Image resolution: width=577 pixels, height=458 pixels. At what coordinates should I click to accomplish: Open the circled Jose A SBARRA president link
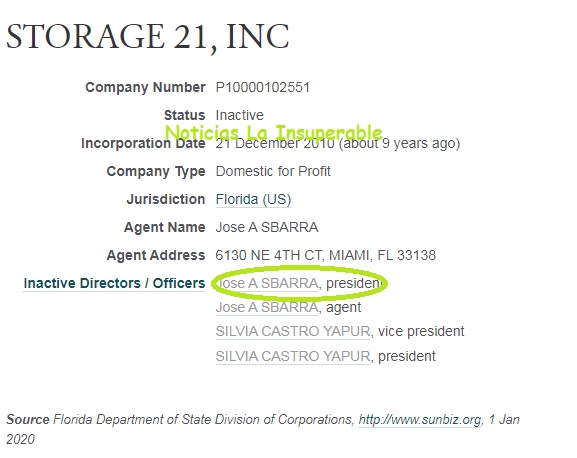(x=267, y=283)
